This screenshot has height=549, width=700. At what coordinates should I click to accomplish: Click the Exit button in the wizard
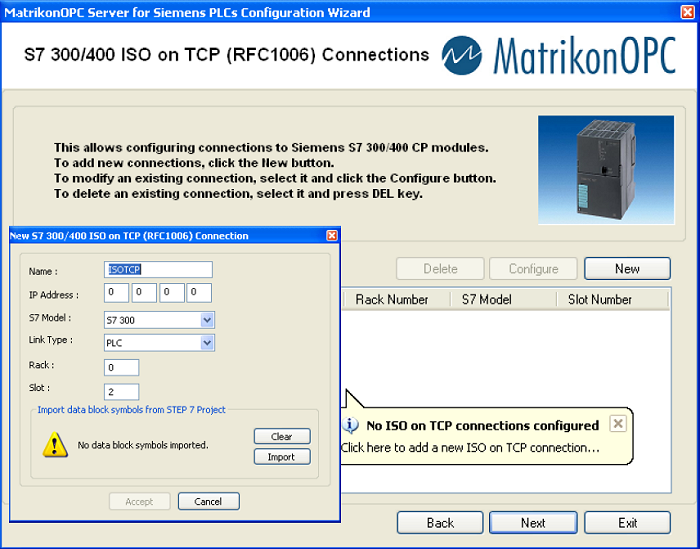627,523
